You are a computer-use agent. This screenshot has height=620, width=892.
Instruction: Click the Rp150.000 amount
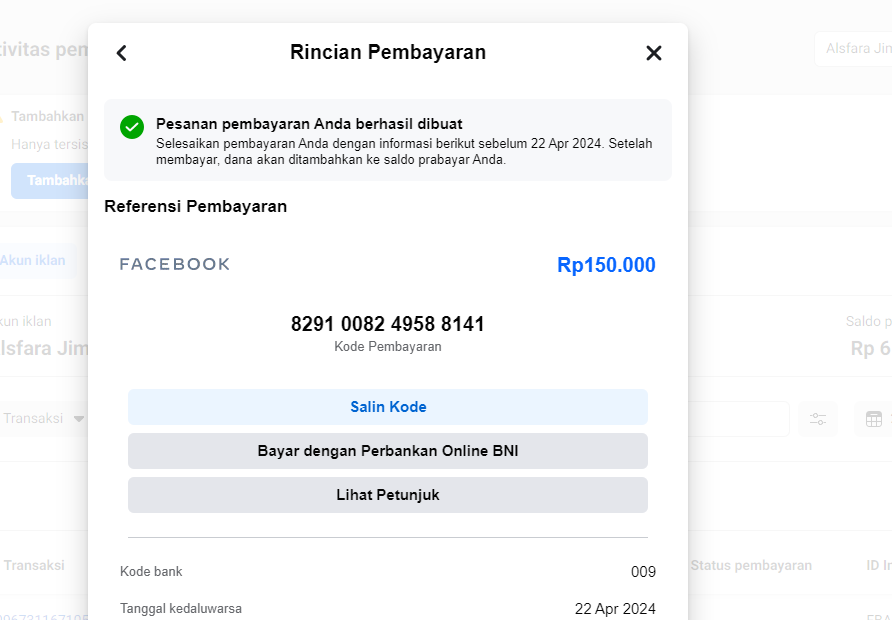tap(606, 265)
